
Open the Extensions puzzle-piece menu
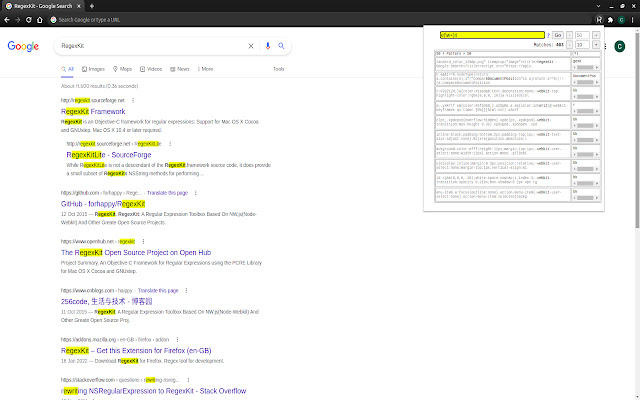point(610,20)
